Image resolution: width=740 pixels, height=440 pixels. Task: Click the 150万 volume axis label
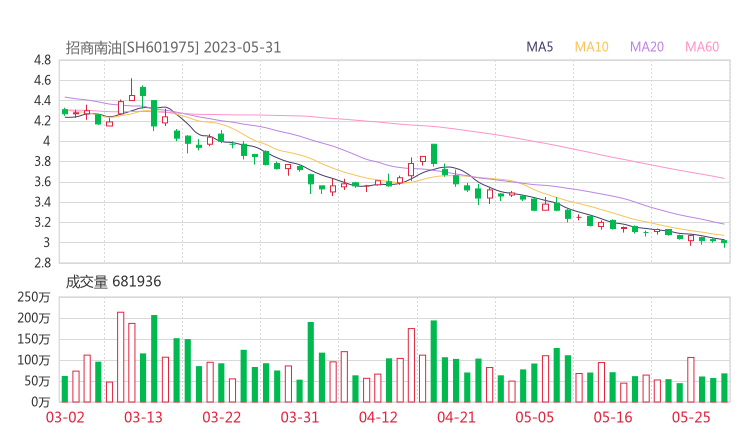pyautogui.click(x=33, y=339)
